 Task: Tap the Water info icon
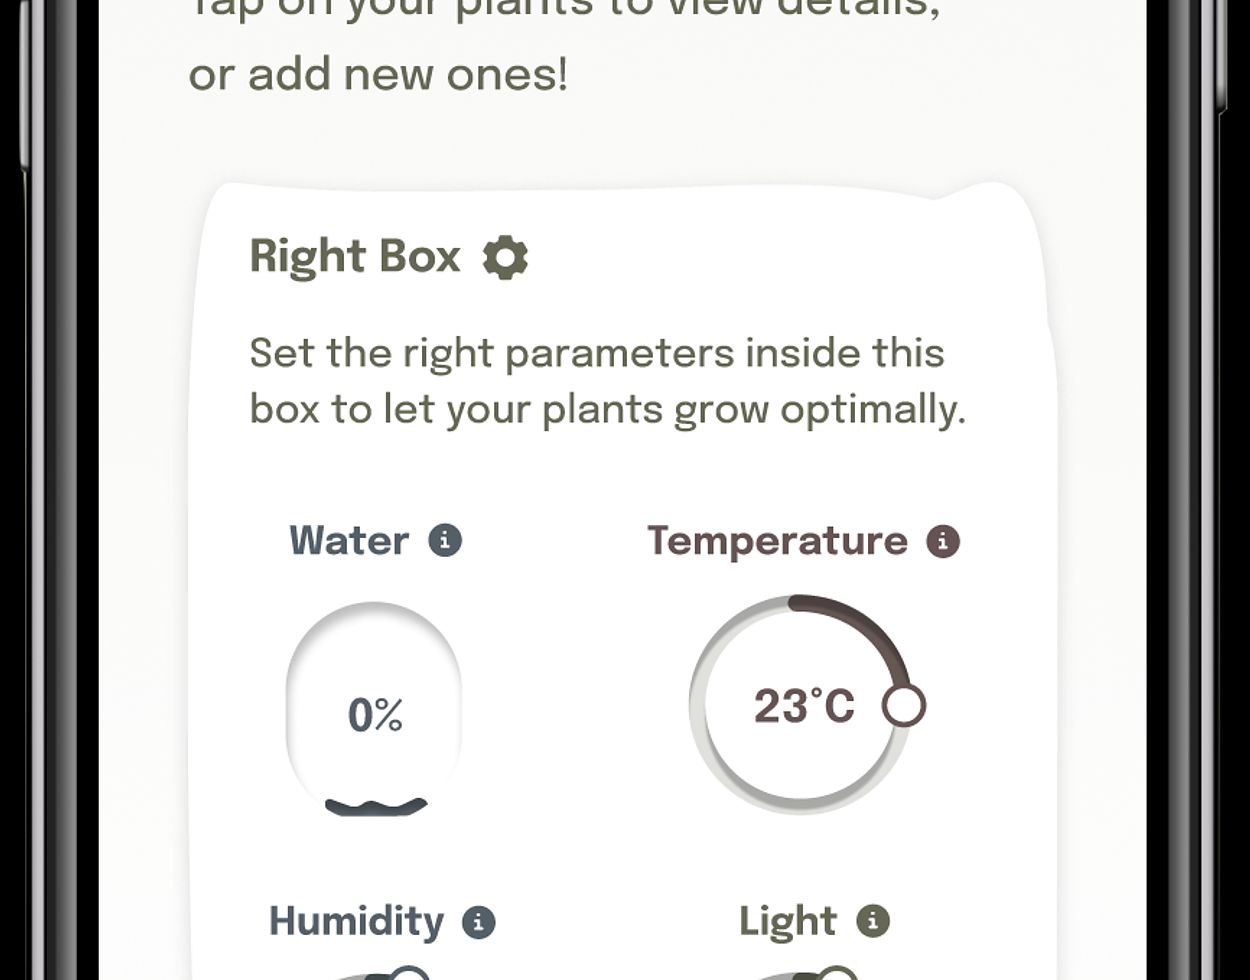445,541
